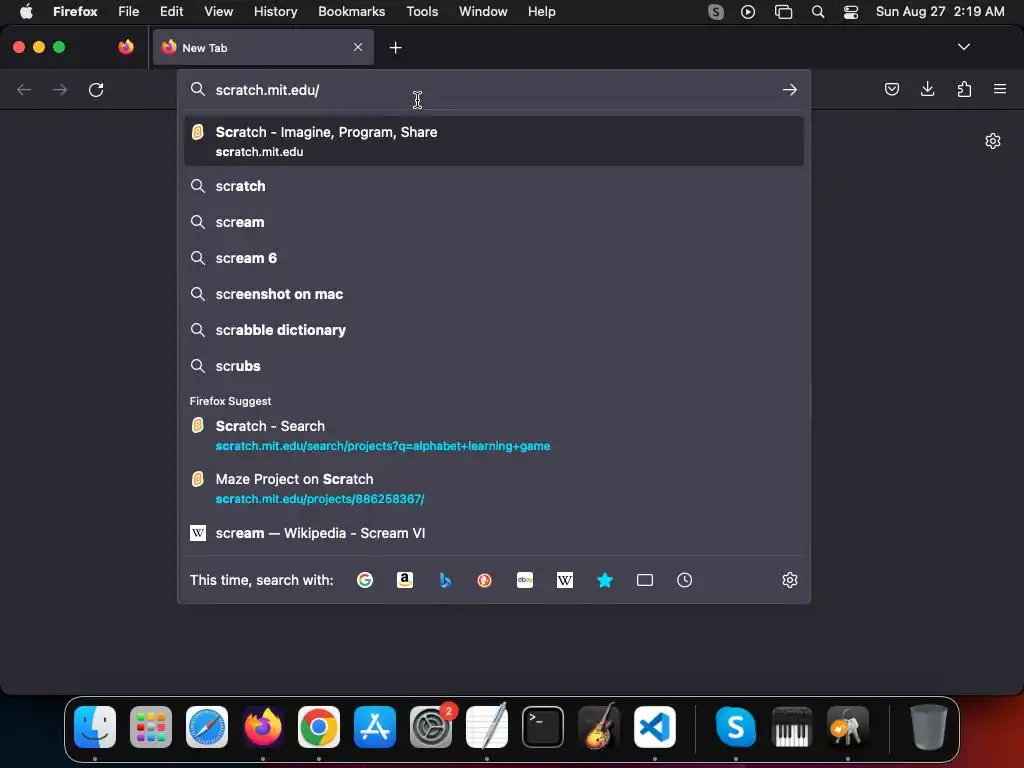Search open tabs using the tabs icon
The height and width of the screenshot is (768, 1024).
pos(645,580)
